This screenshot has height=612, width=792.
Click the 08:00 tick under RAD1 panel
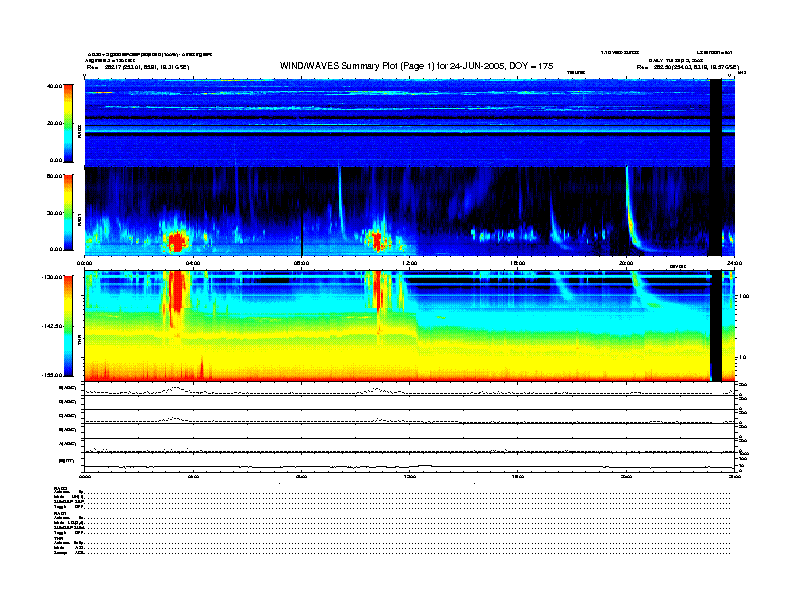click(301, 263)
